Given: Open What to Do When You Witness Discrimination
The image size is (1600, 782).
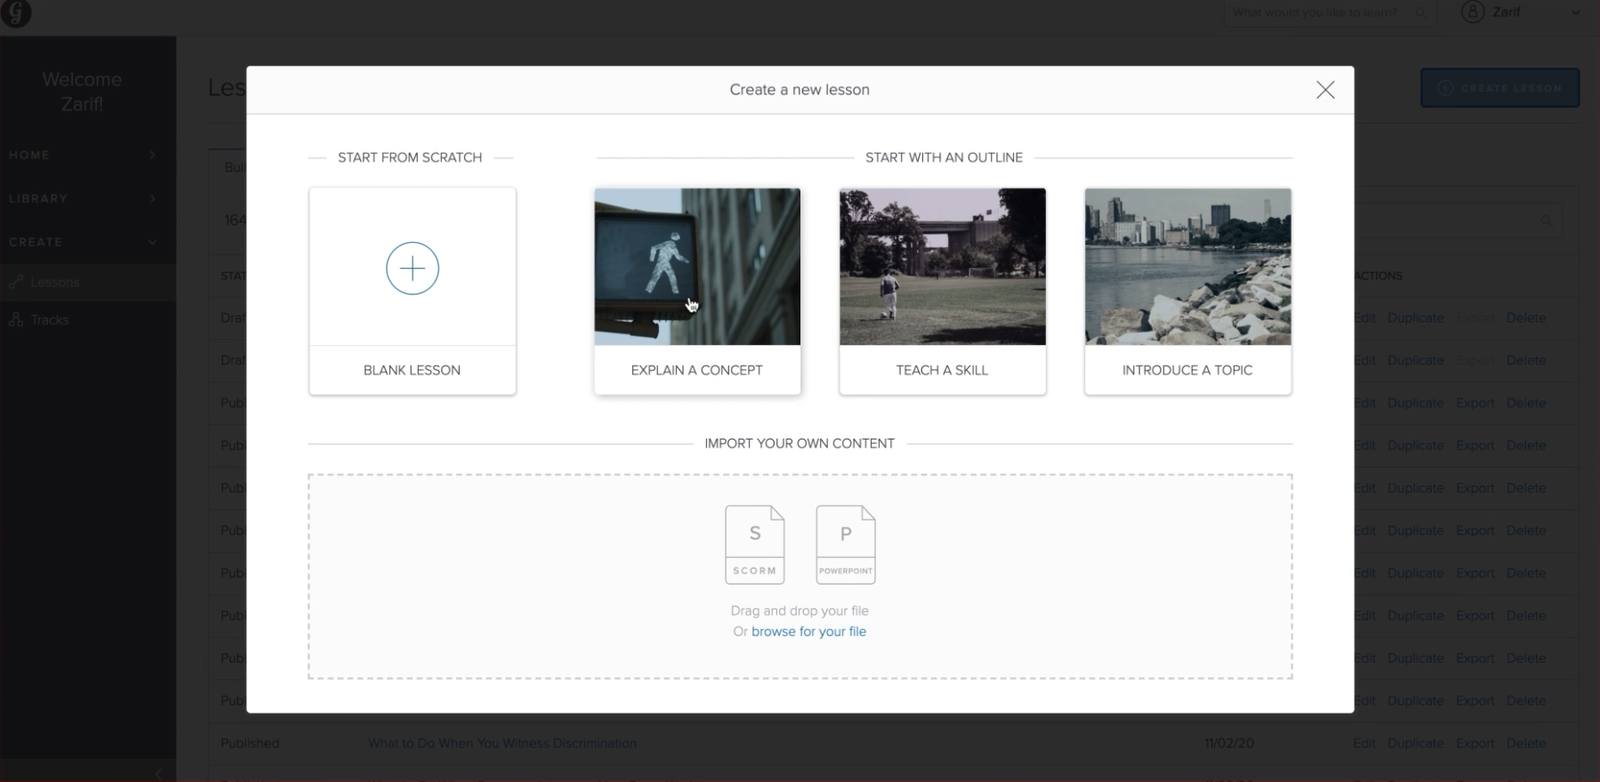Looking at the screenshot, I should click(x=502, y=744).
